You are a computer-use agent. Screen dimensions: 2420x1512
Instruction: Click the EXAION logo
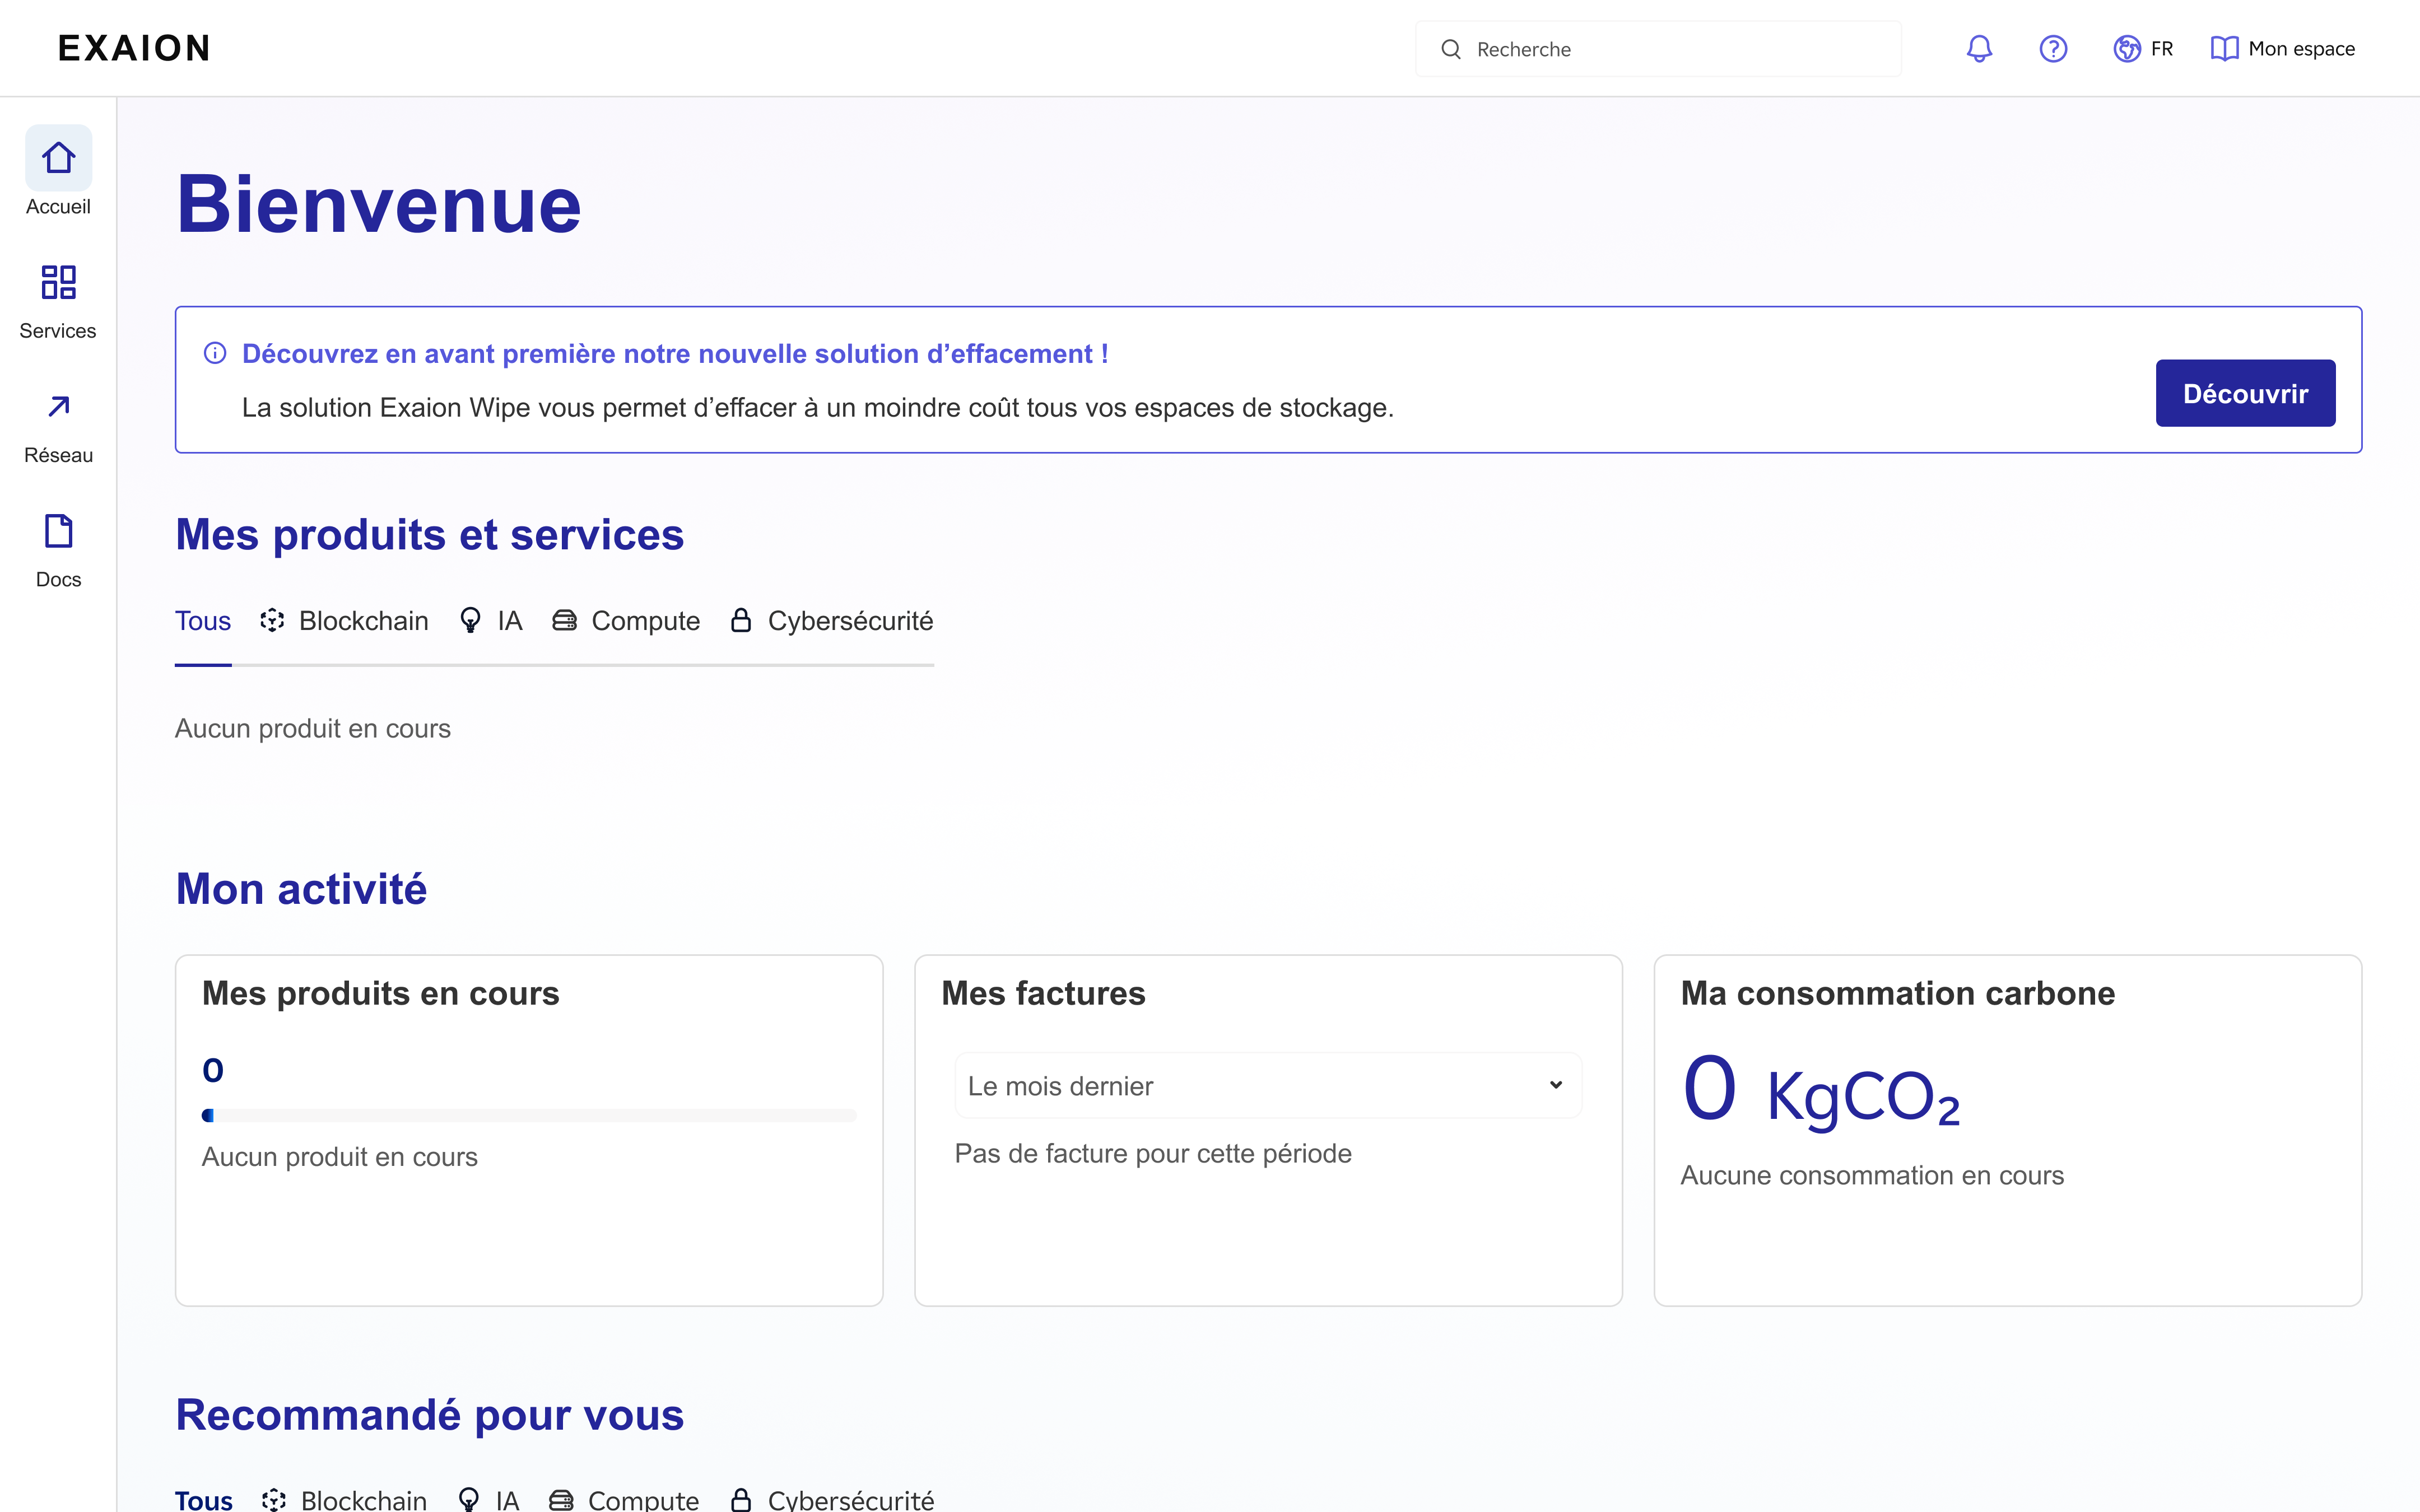point(134,48)
